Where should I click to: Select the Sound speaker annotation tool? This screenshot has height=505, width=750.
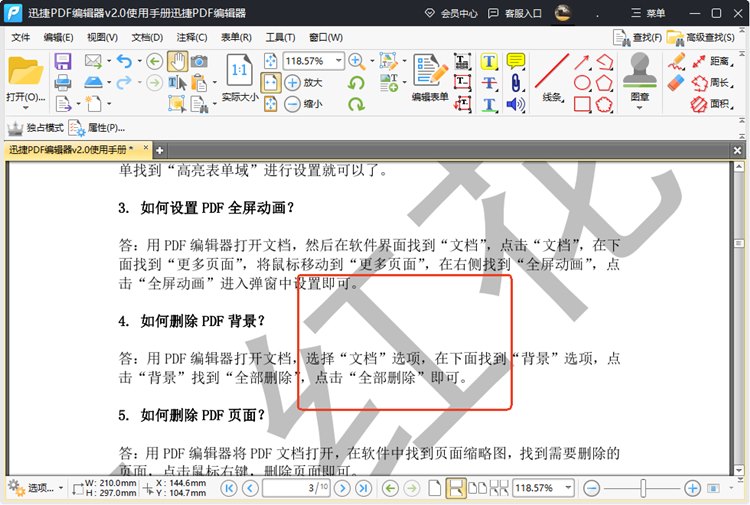click(515, 104)
